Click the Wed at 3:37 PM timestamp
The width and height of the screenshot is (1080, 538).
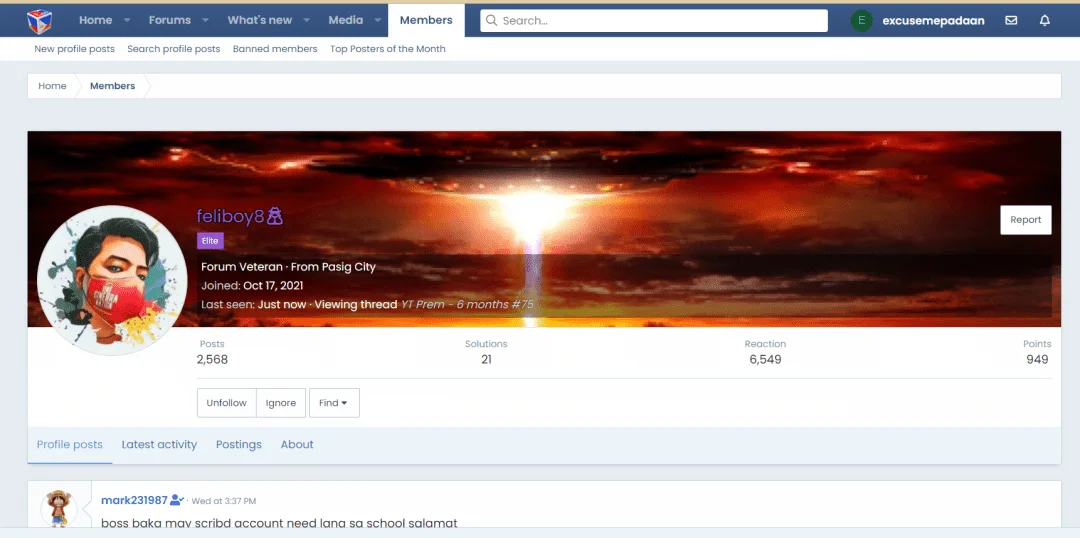(224, 501)
